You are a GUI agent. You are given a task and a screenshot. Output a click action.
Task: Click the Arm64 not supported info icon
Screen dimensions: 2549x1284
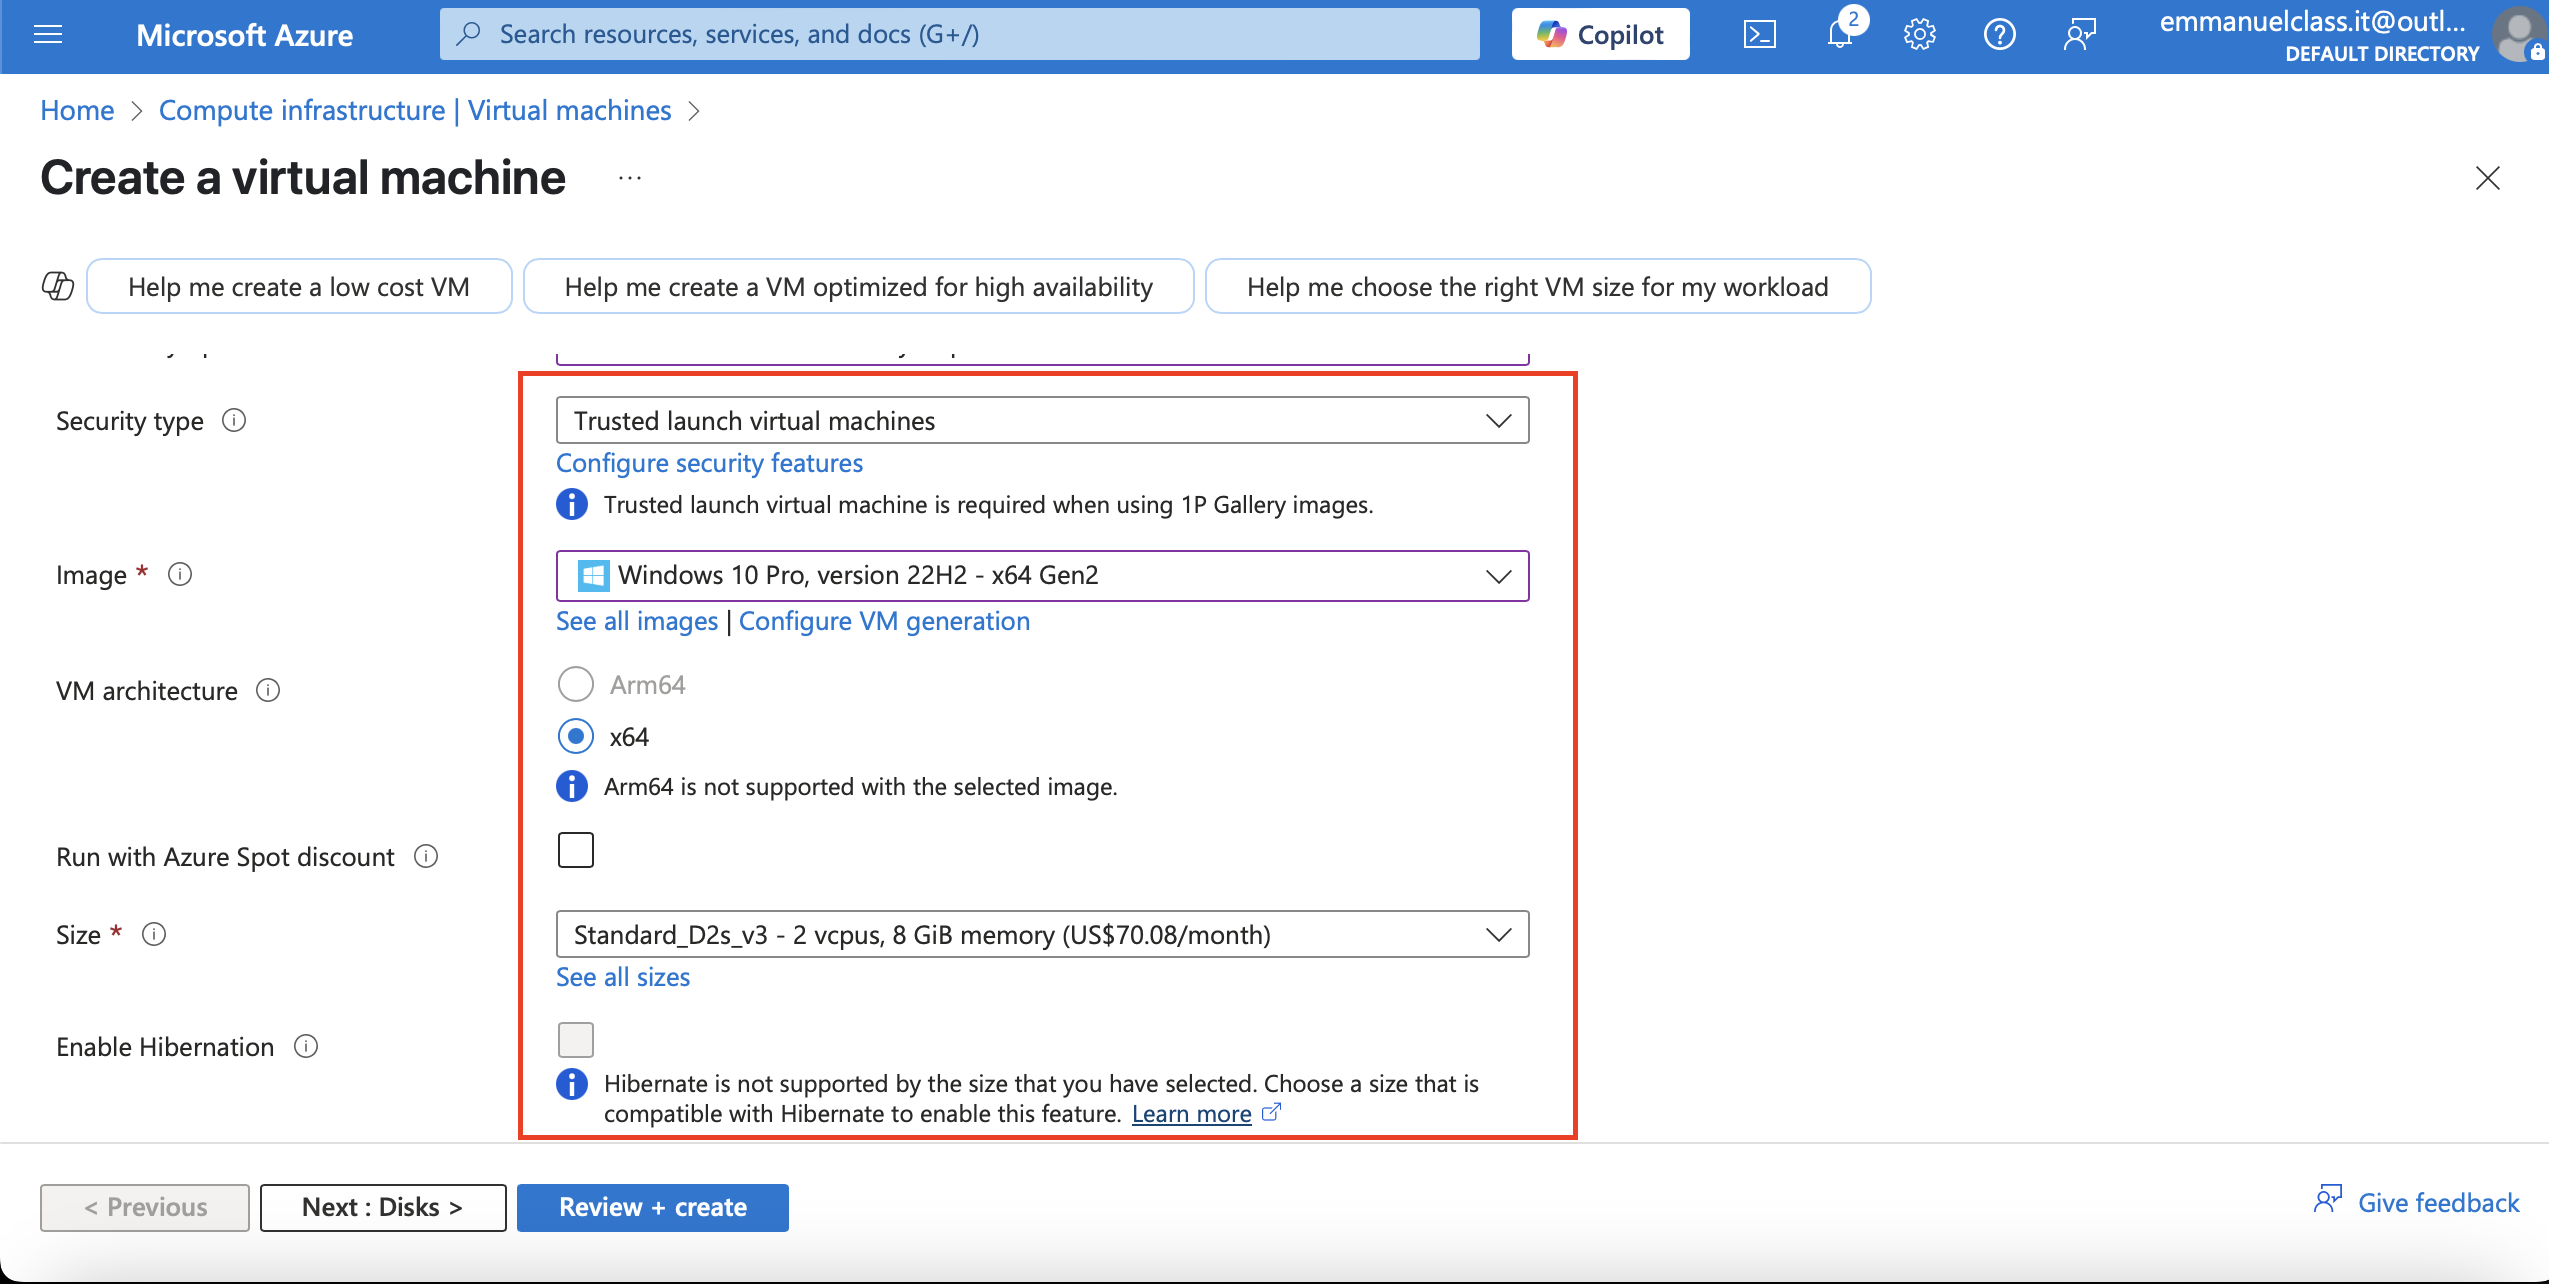click(x=572, y=786)
